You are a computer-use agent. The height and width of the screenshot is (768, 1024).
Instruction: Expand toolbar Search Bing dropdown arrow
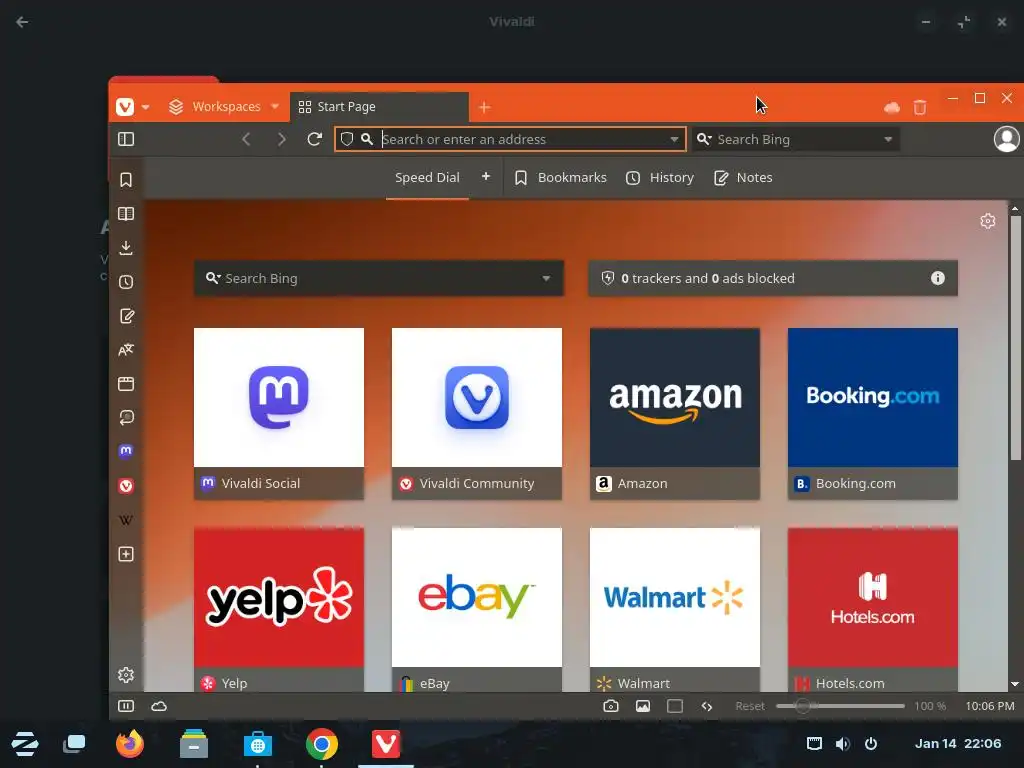[x=888, y=139]
